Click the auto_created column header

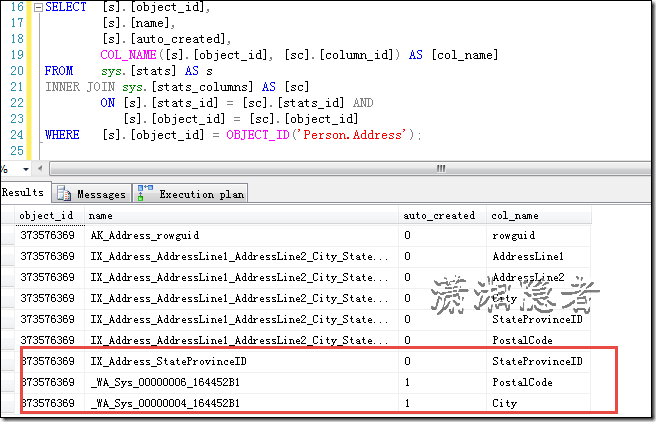[438, 215]
